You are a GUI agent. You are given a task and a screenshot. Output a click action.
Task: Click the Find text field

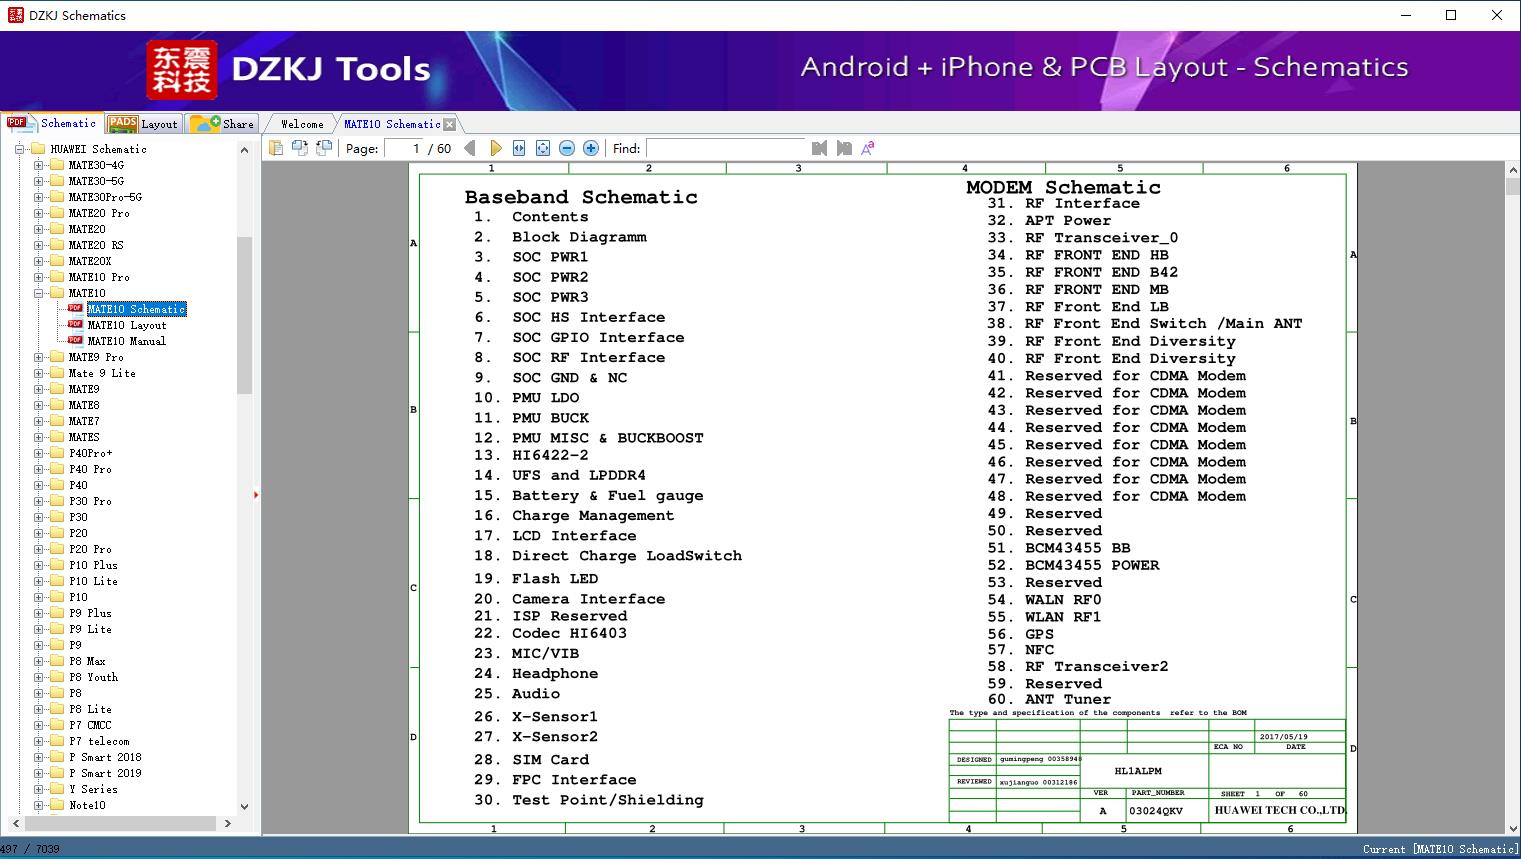pyautogui.click(x=725, y=148)
